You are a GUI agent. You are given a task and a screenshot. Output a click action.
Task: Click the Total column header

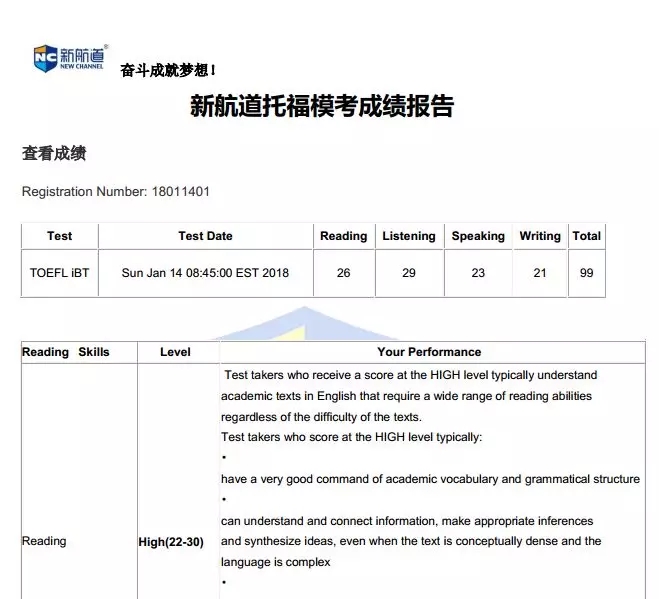pyautogui.click(x=586, y=236)
